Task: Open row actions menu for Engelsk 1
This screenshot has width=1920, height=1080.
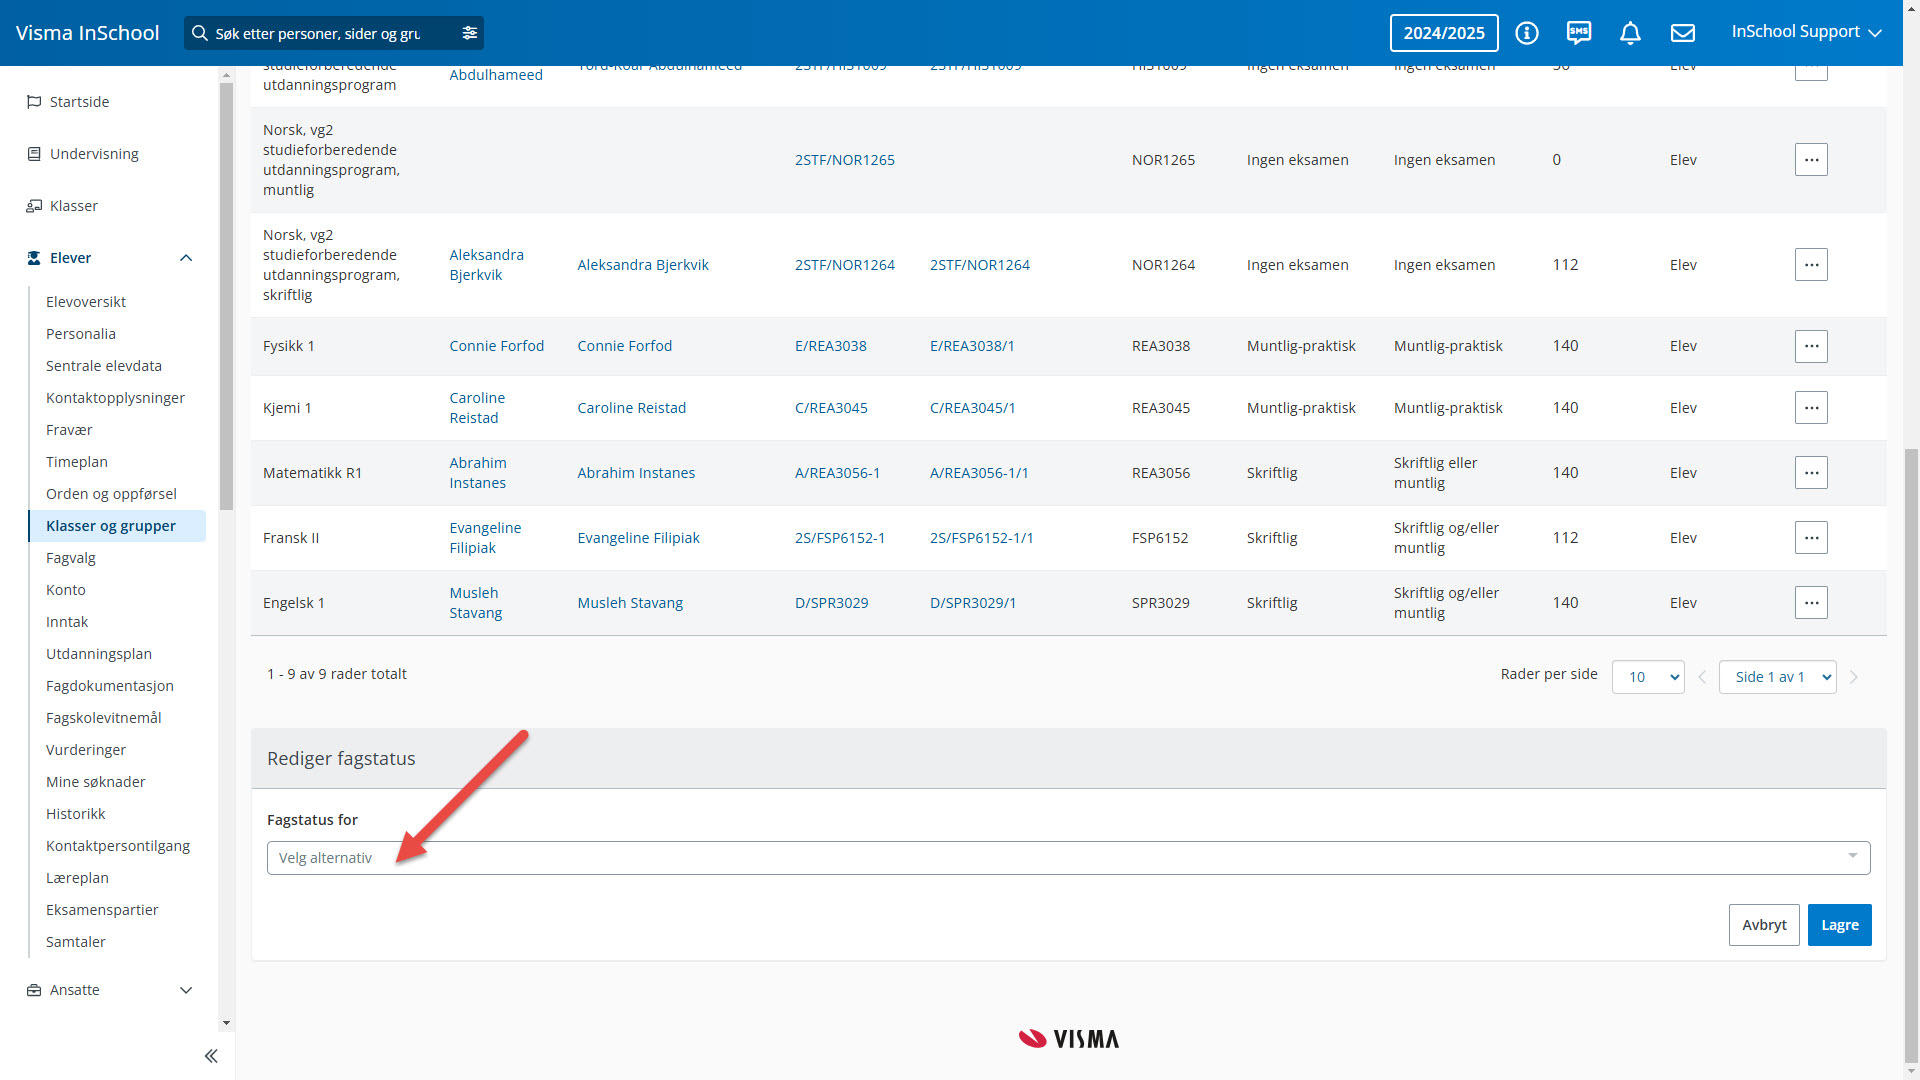Action: (x=1811, y=603)
